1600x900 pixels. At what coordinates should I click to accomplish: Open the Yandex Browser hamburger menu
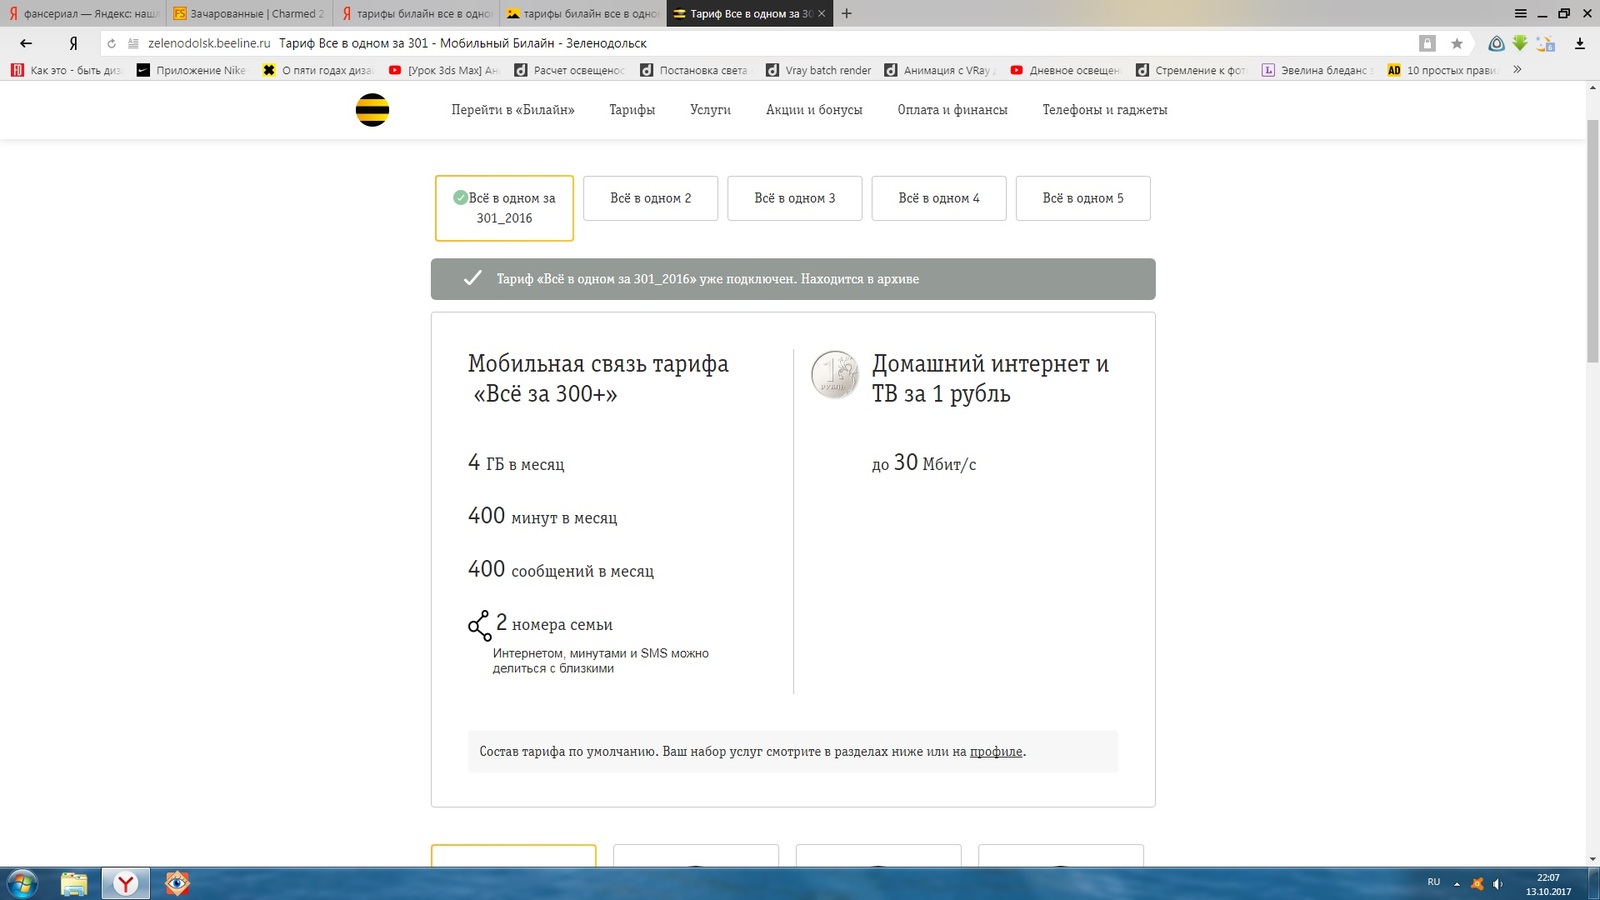click(1520, 13)
